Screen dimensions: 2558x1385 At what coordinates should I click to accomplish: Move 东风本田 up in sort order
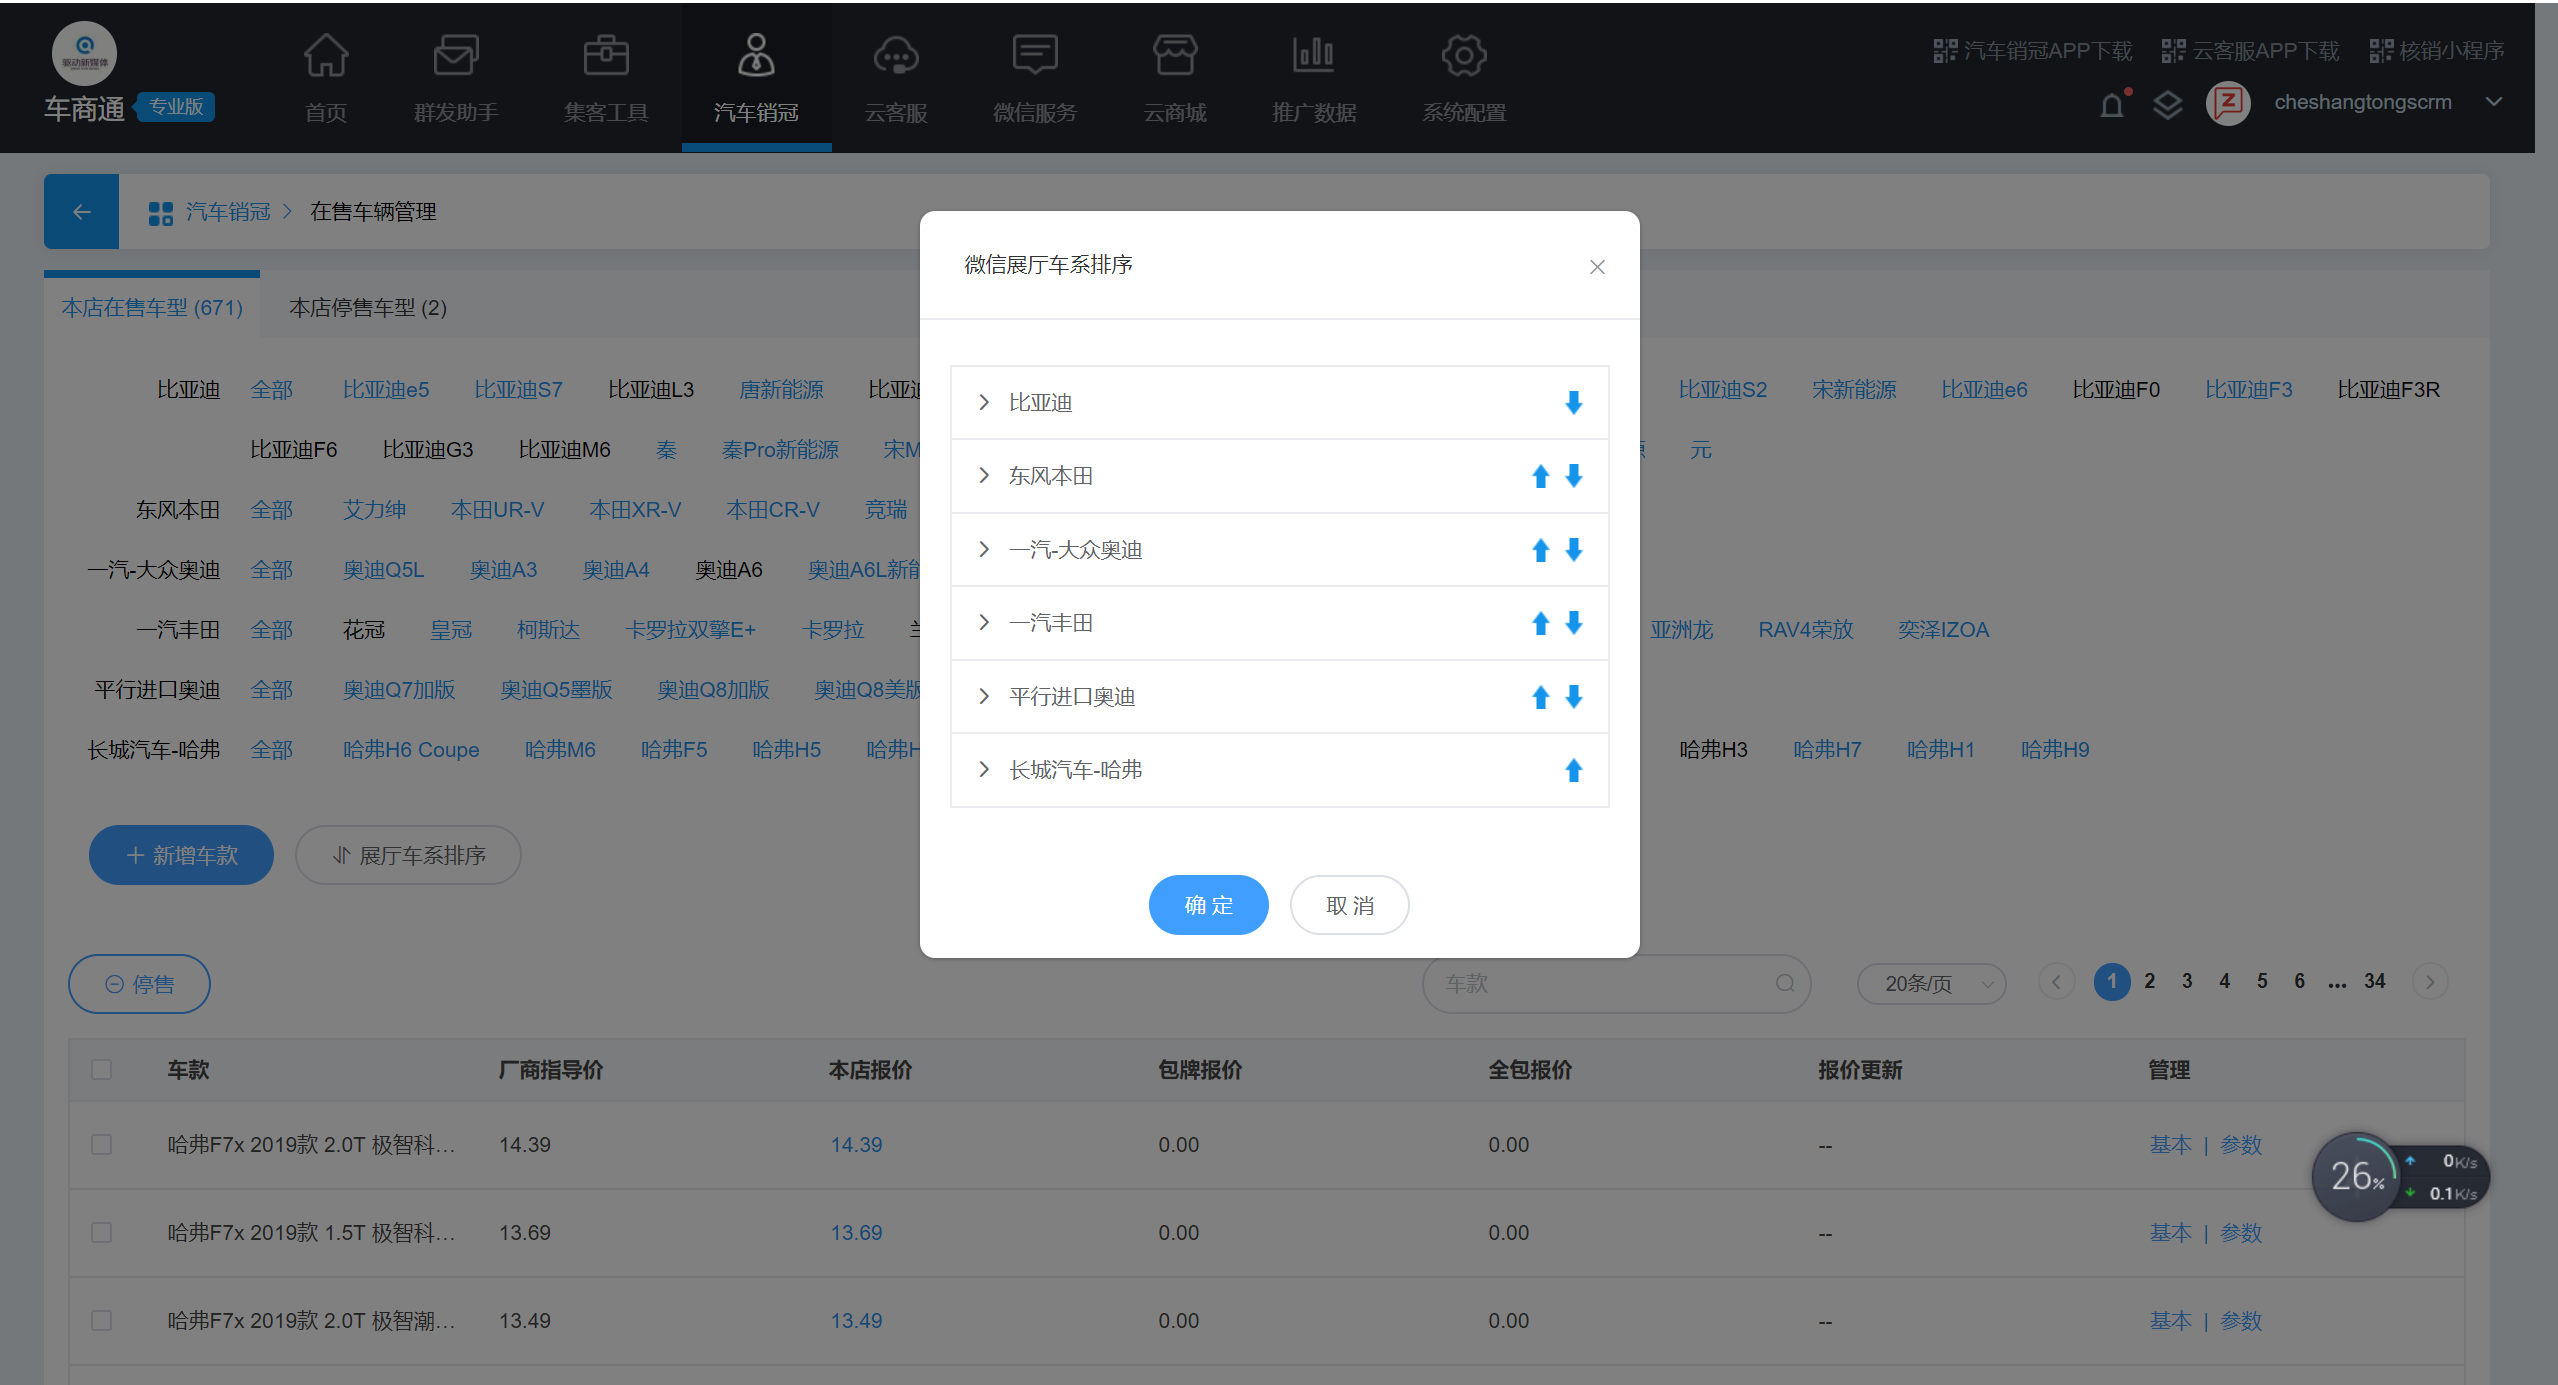tap(1540, 476)
